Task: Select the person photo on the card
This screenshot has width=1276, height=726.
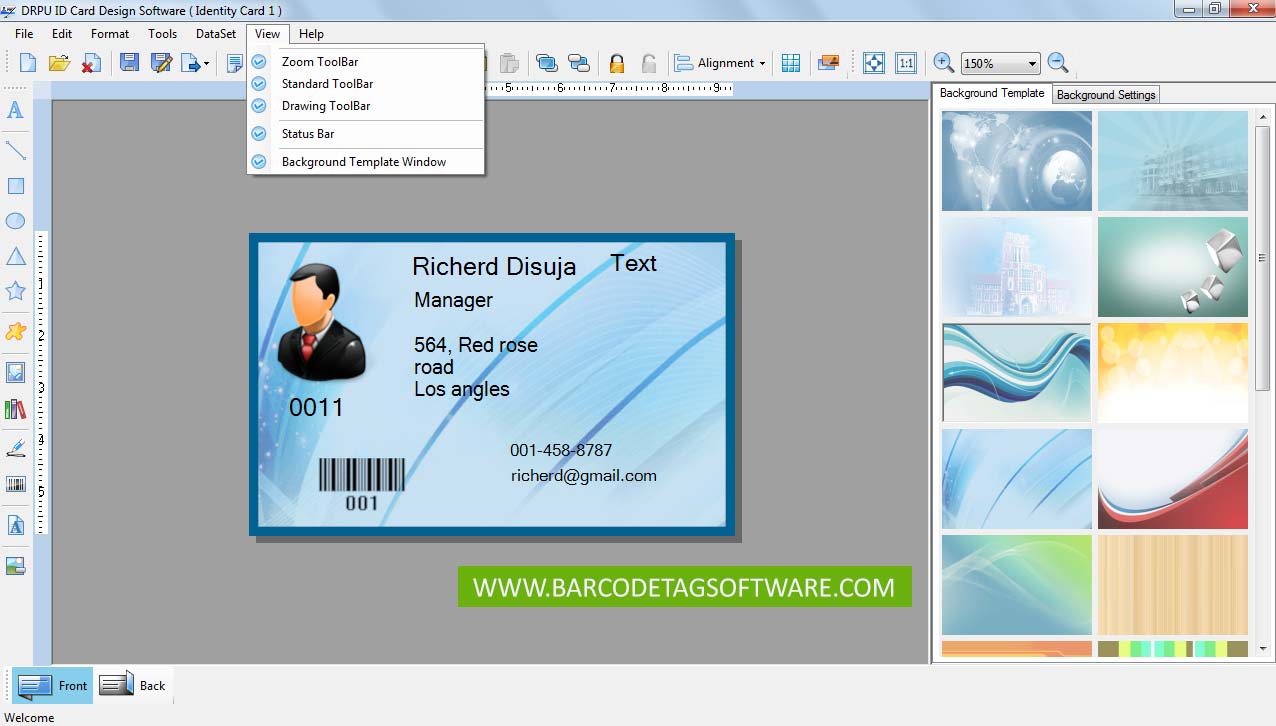Action: pos(321,321)
